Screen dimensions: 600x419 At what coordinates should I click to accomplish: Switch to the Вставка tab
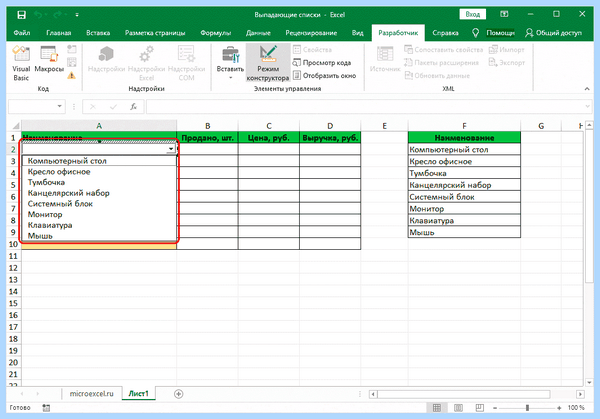(98, 33)
